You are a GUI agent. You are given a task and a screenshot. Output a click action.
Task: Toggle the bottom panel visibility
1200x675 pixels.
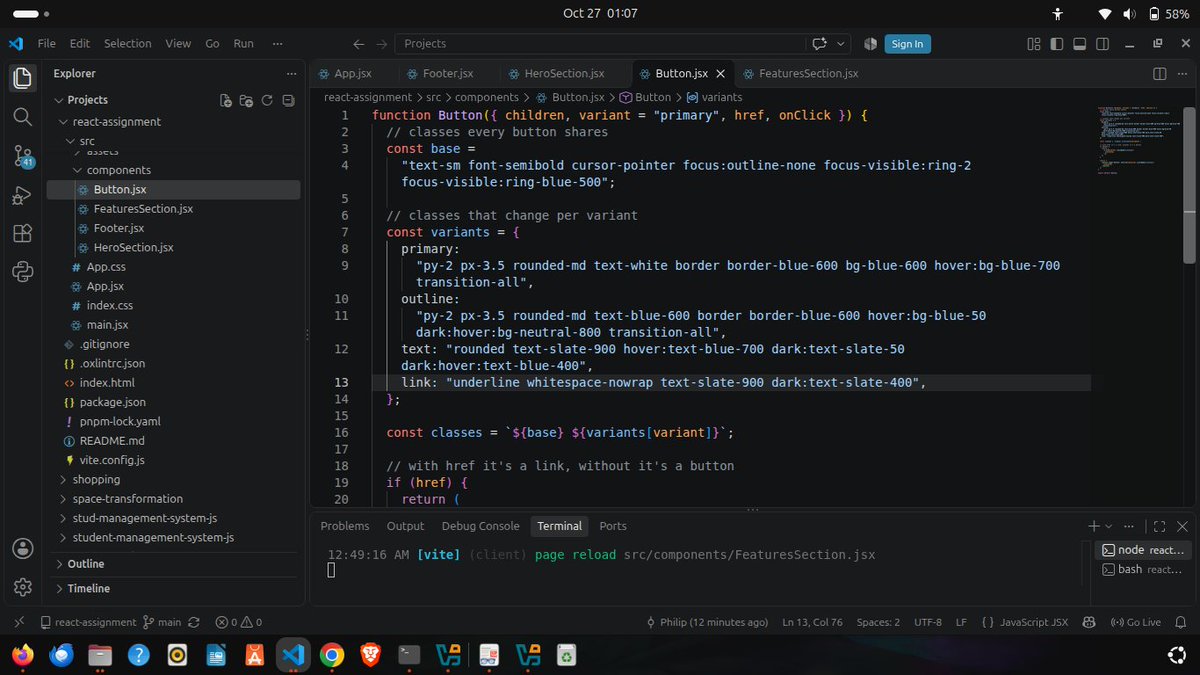pyautogui.click(x=1078, y=44)
